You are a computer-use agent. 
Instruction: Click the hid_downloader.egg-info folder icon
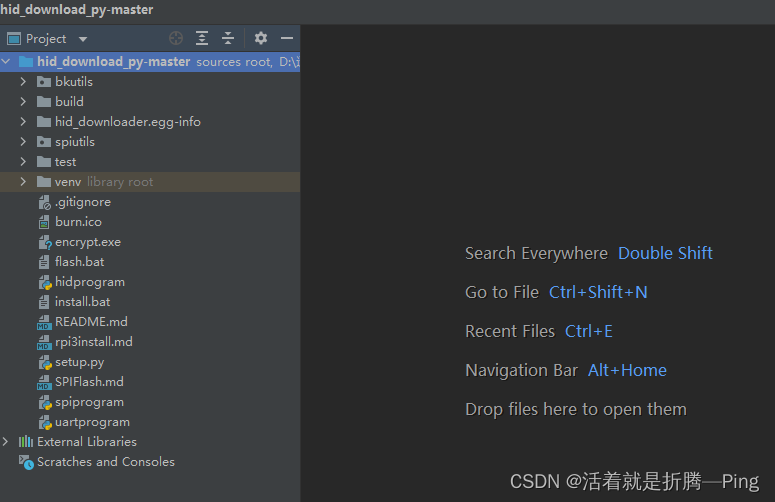point(44,122)
